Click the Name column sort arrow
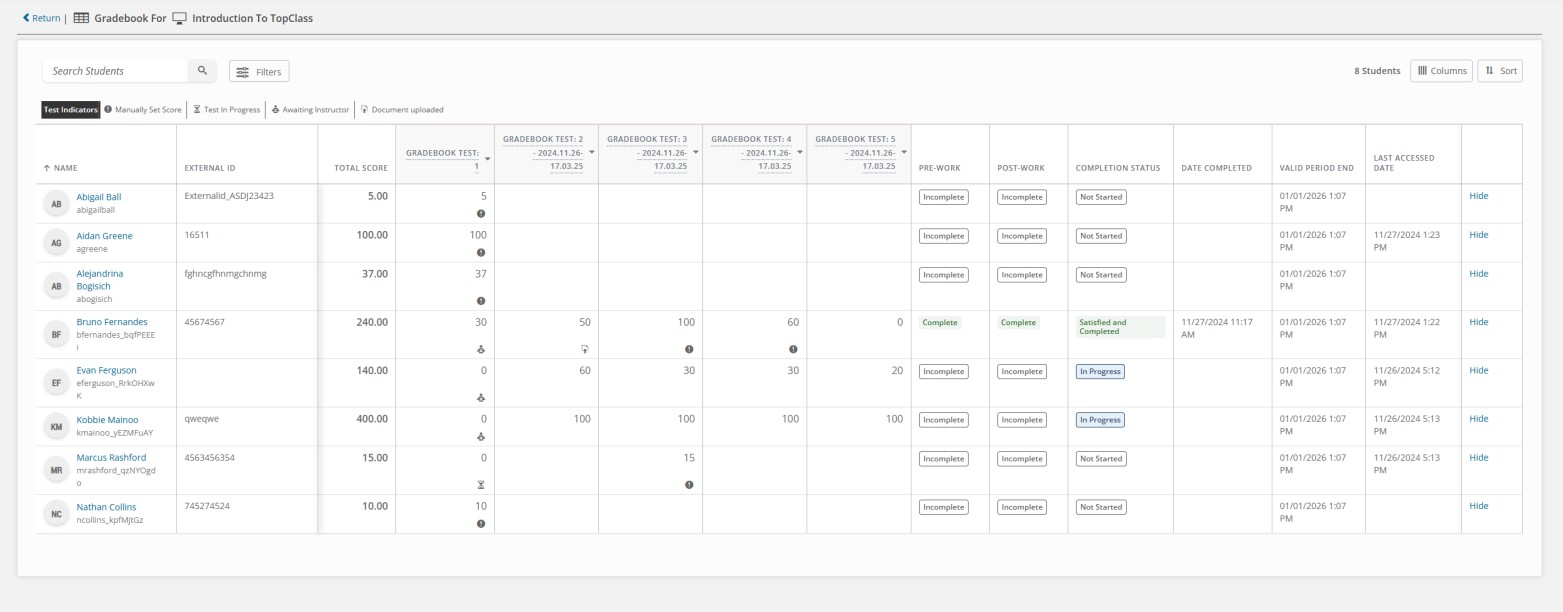 [46, 168]
